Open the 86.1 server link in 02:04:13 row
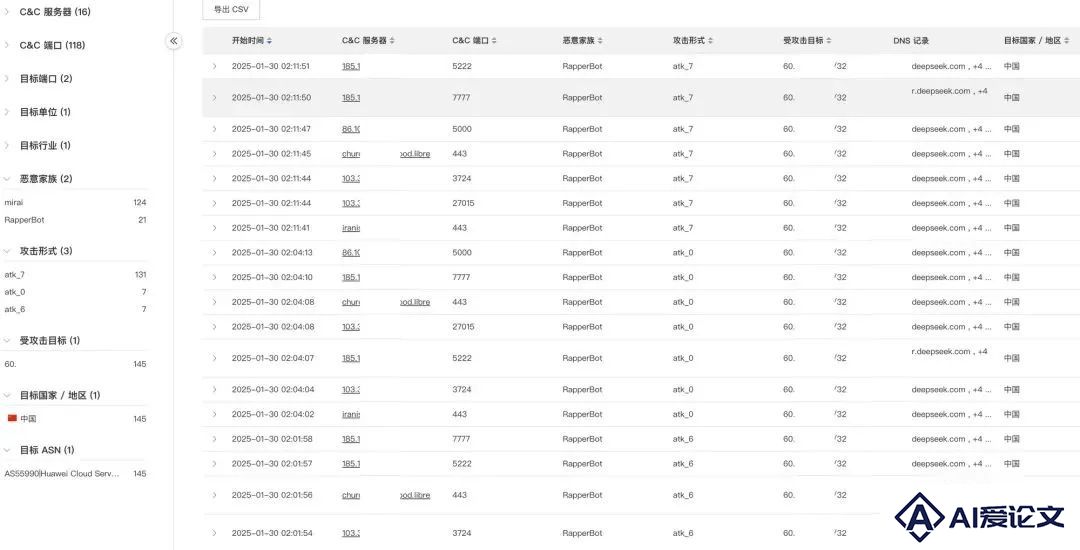1080x550 pixels. (351, 253)
